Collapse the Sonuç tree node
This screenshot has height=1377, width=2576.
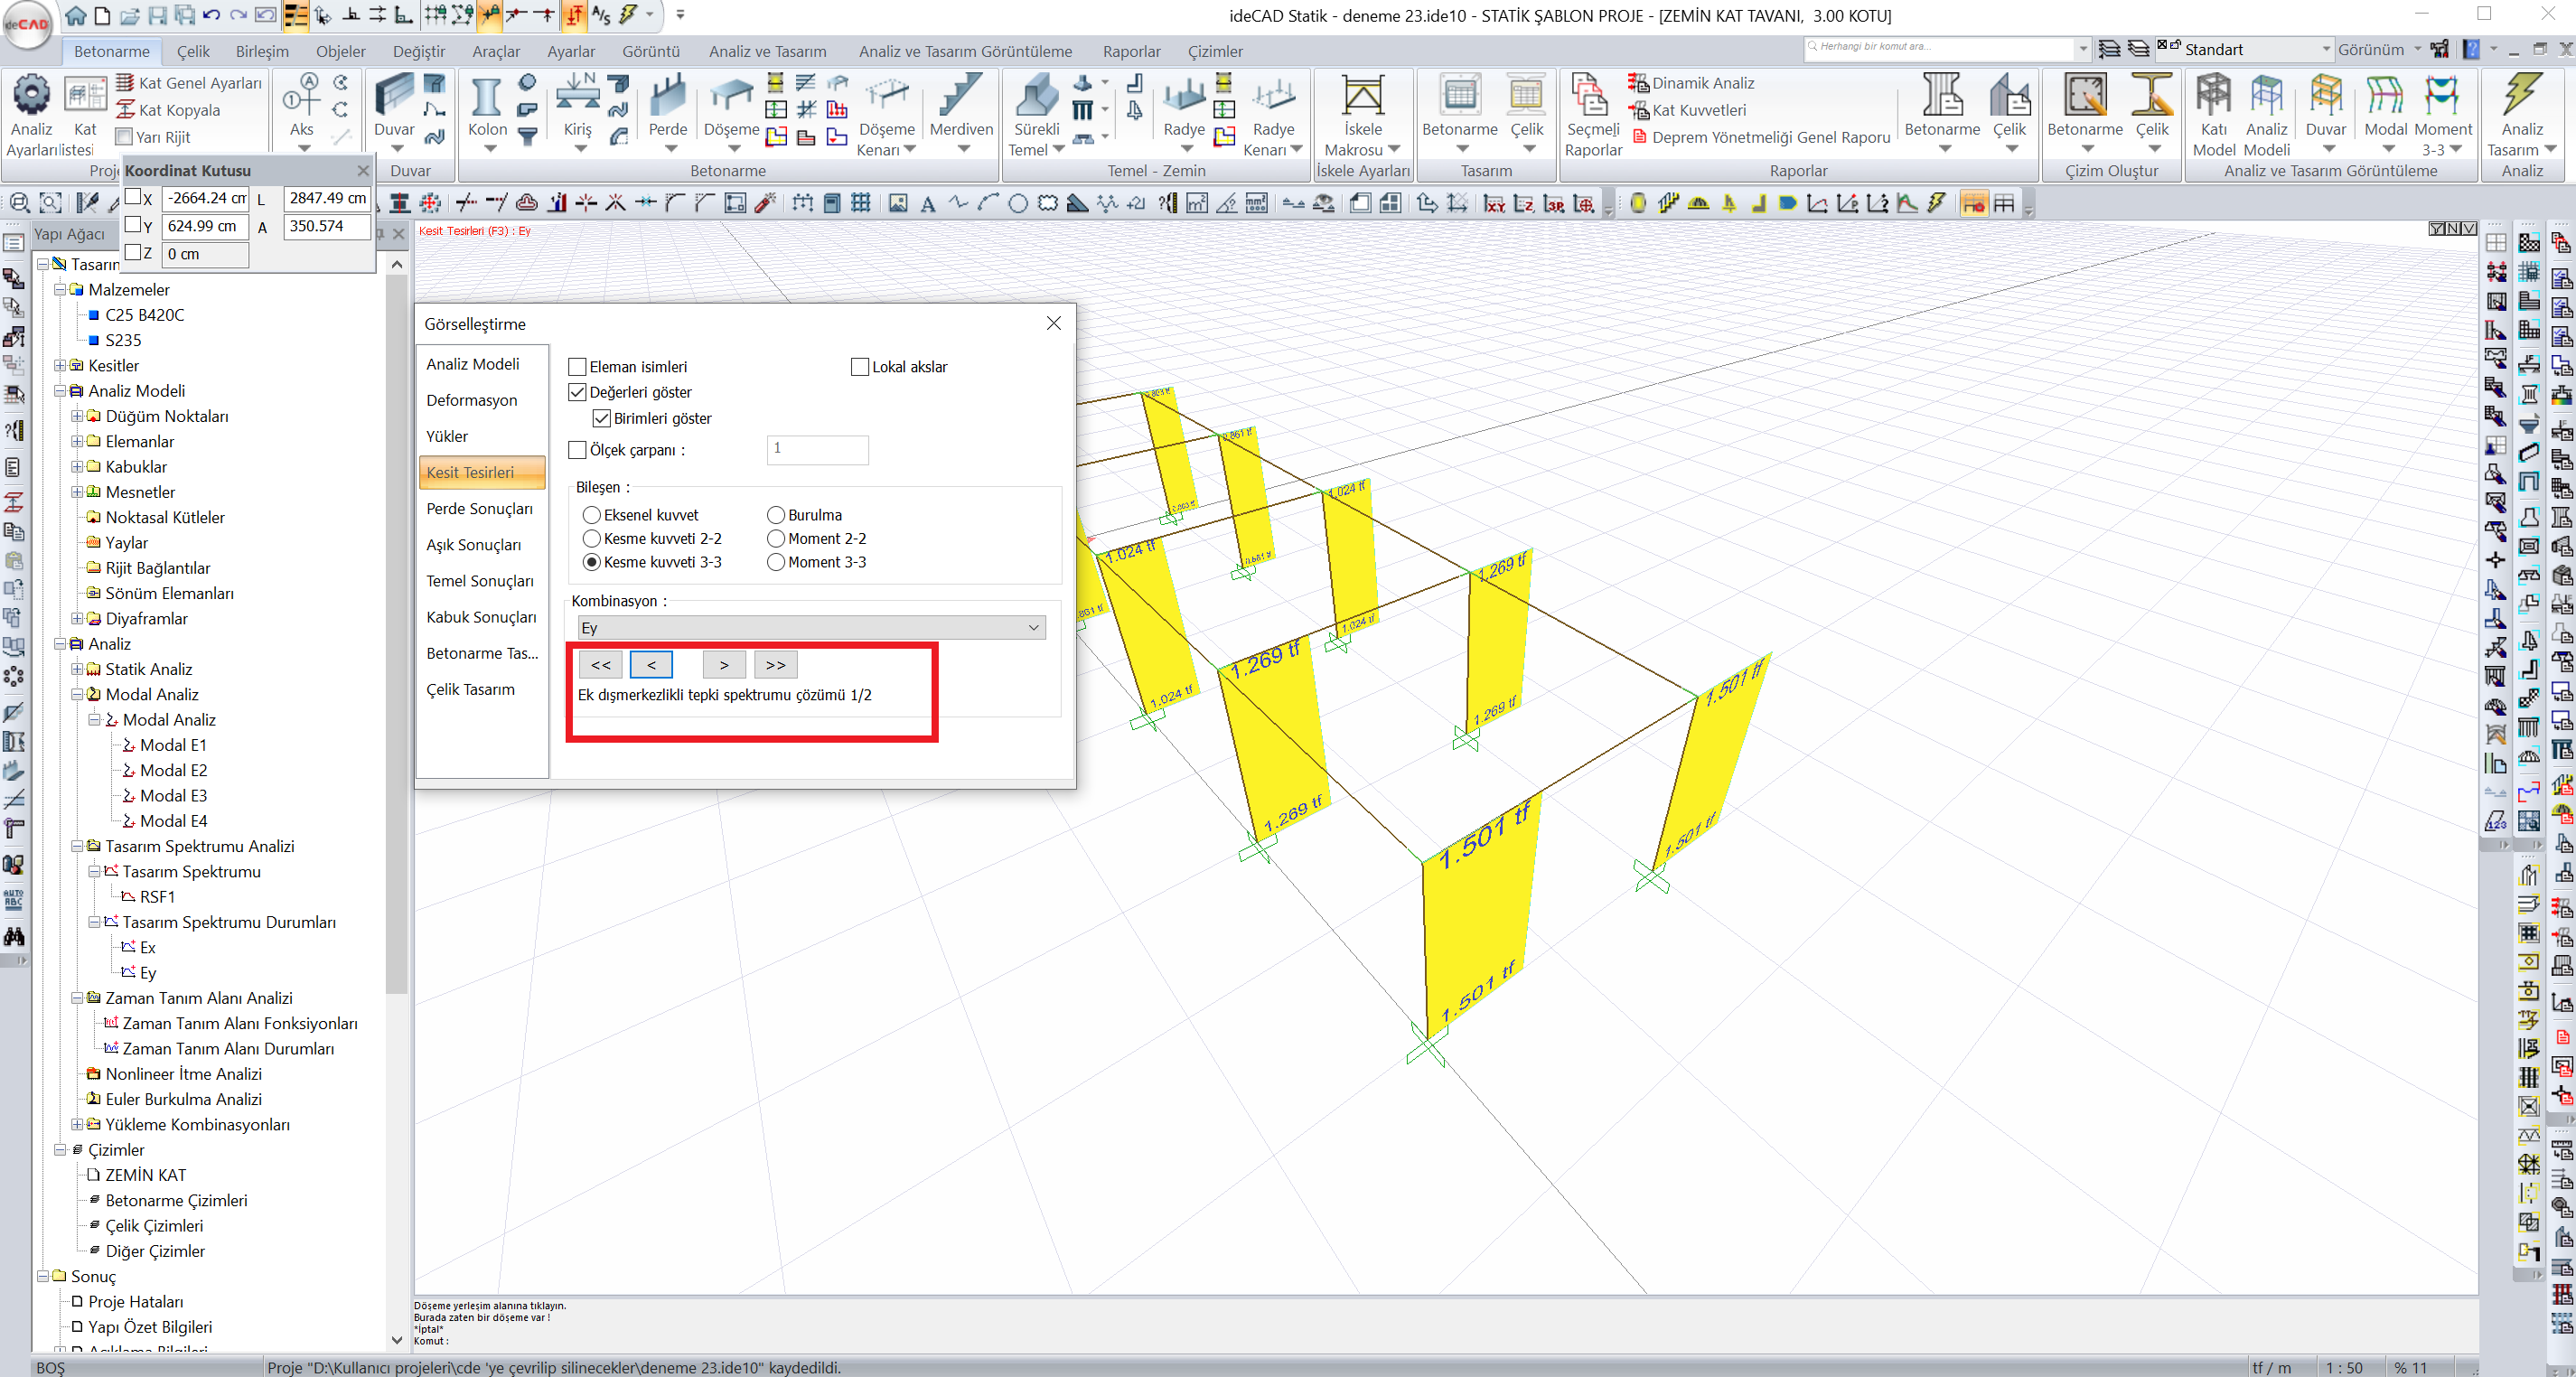tap(43, 1276)
